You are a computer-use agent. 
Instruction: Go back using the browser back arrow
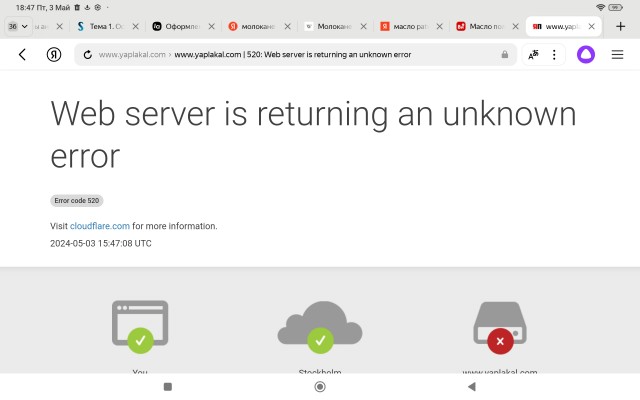22,54
